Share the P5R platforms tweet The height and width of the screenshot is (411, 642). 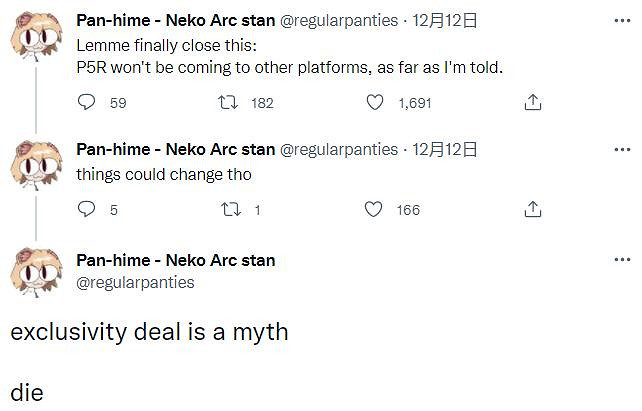533,102
